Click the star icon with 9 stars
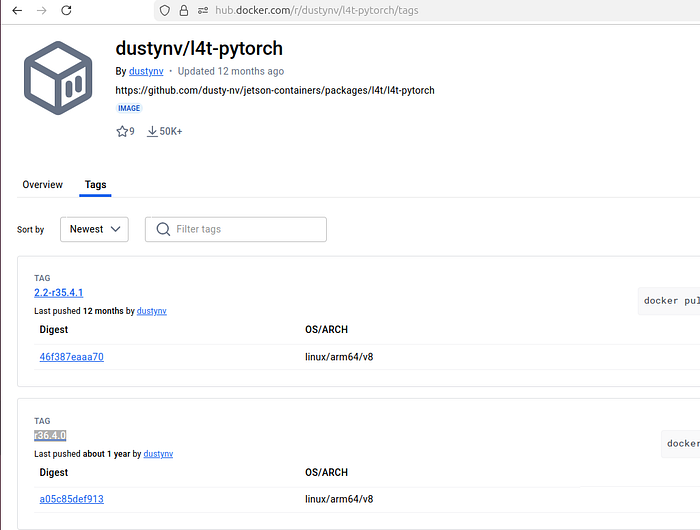 point(122,131)
